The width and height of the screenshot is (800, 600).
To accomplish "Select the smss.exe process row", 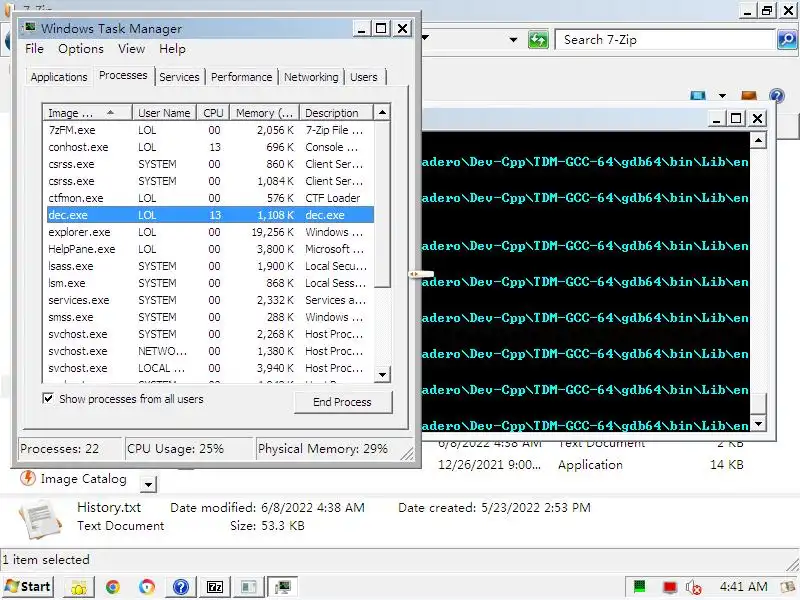I will pyautogui.click(x=210, y=317).
